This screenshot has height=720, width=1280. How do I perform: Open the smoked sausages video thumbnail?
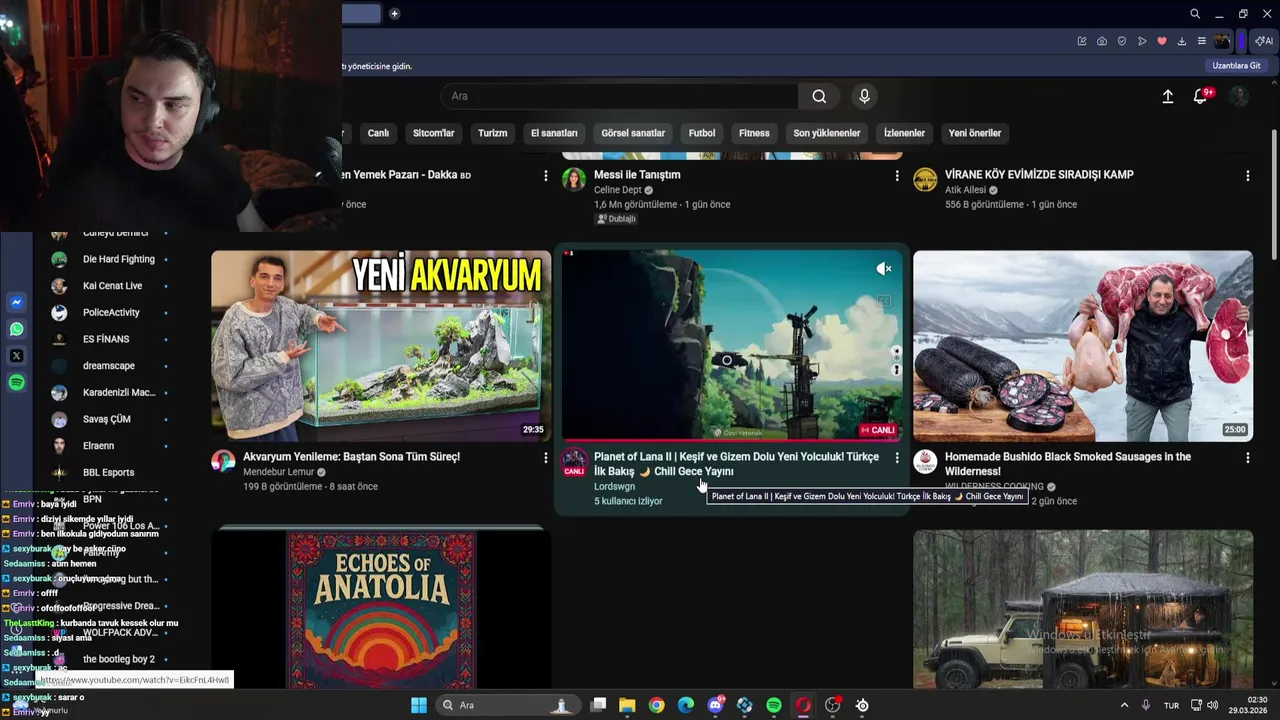coord(1083,346)
